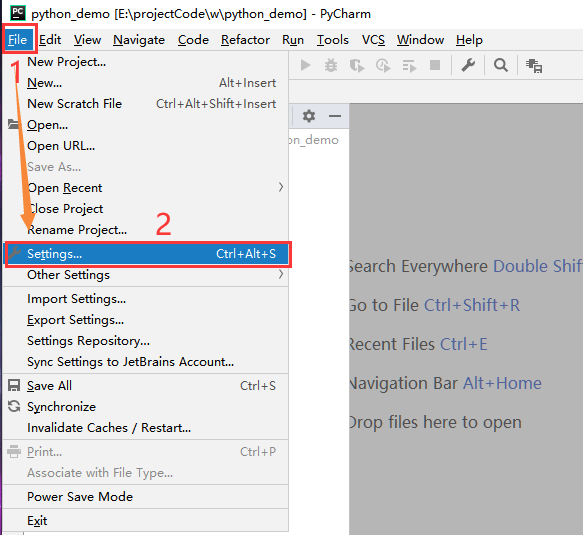Open the Window menu

click(421, 40)
